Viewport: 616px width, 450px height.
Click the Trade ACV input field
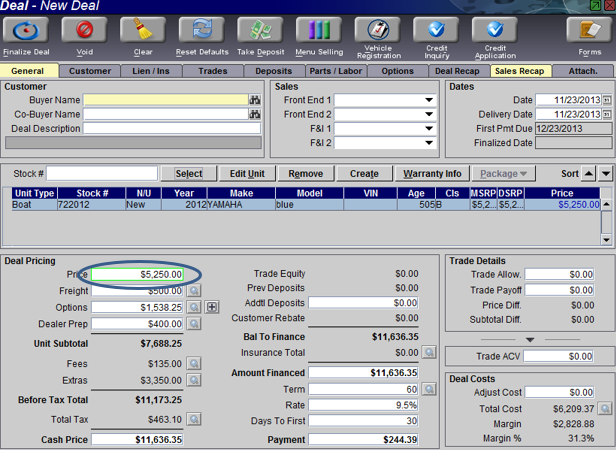coord(559,356)
